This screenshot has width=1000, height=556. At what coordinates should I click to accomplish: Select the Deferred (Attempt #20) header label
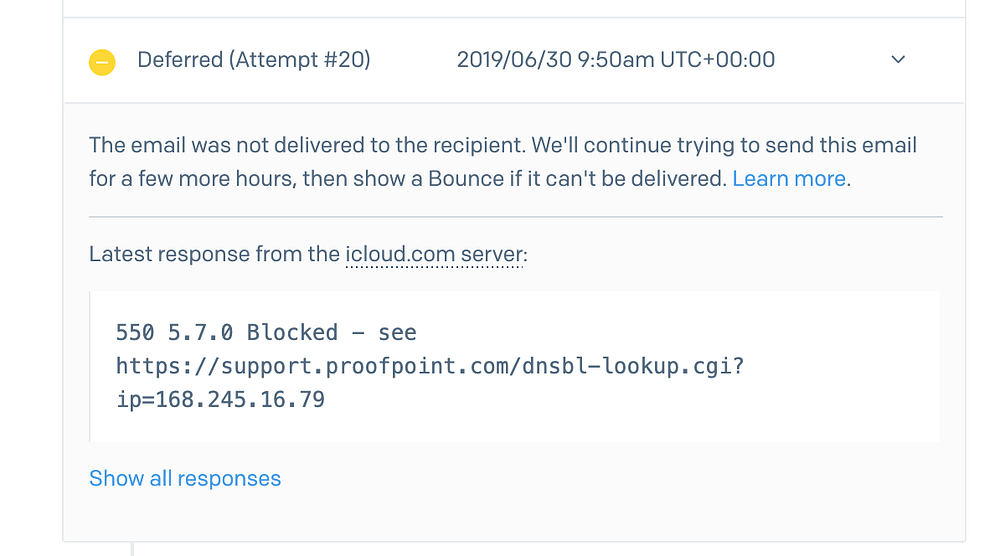coord(254,60)
